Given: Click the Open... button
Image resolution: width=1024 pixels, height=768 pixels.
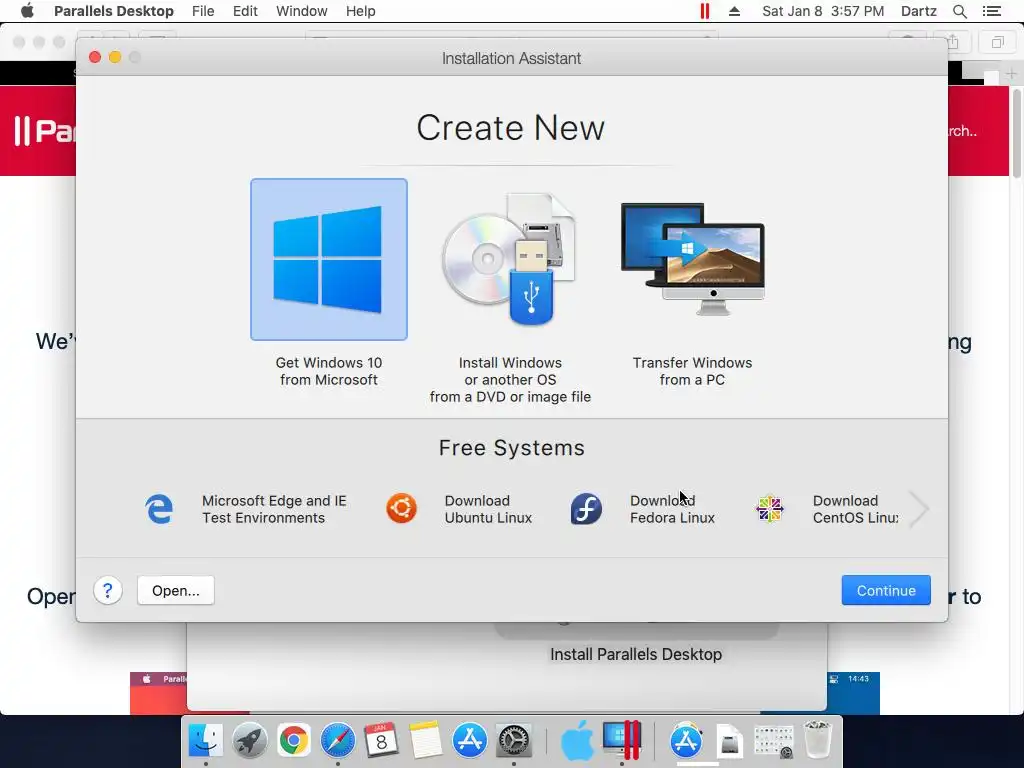Looking at the screenshot, I should pyautogui.click(x=176, y=590).
